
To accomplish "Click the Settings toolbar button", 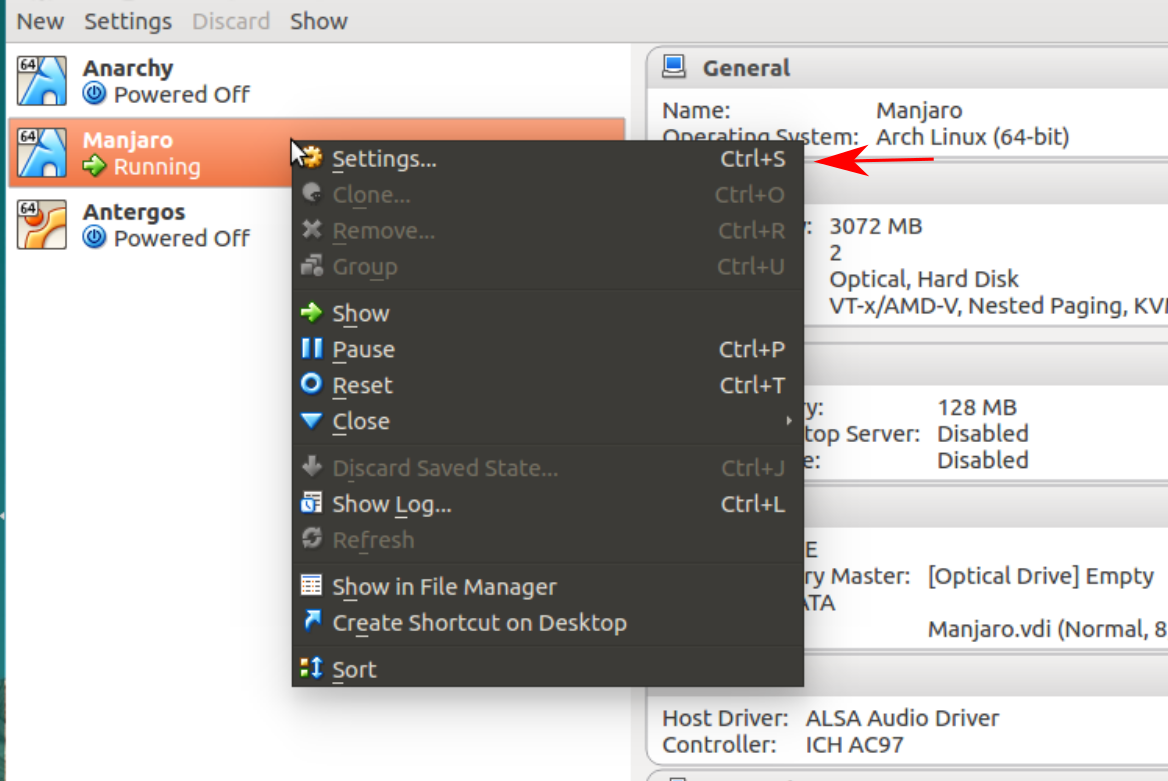I will pyautogui.click(x=127, y=21).
